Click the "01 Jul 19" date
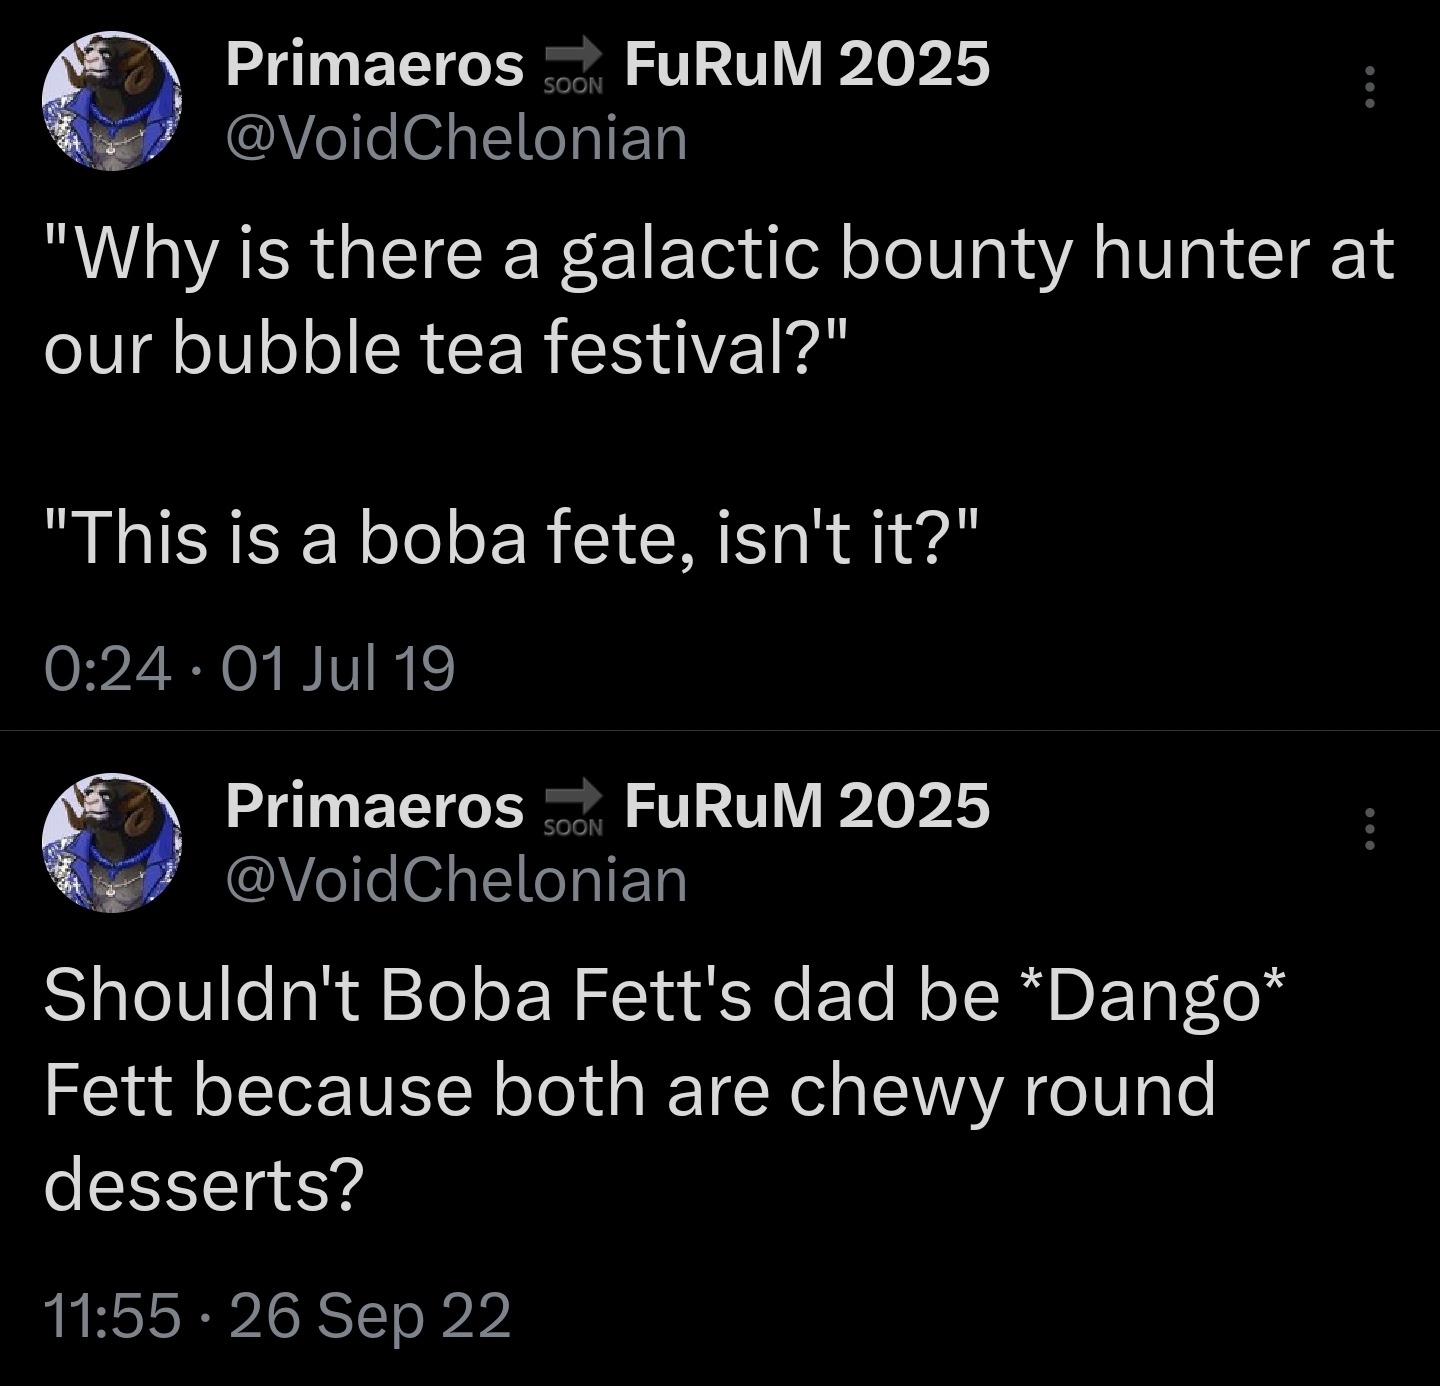The image size is (1440, 1386). pyautogui.click(x=338, y=668)
